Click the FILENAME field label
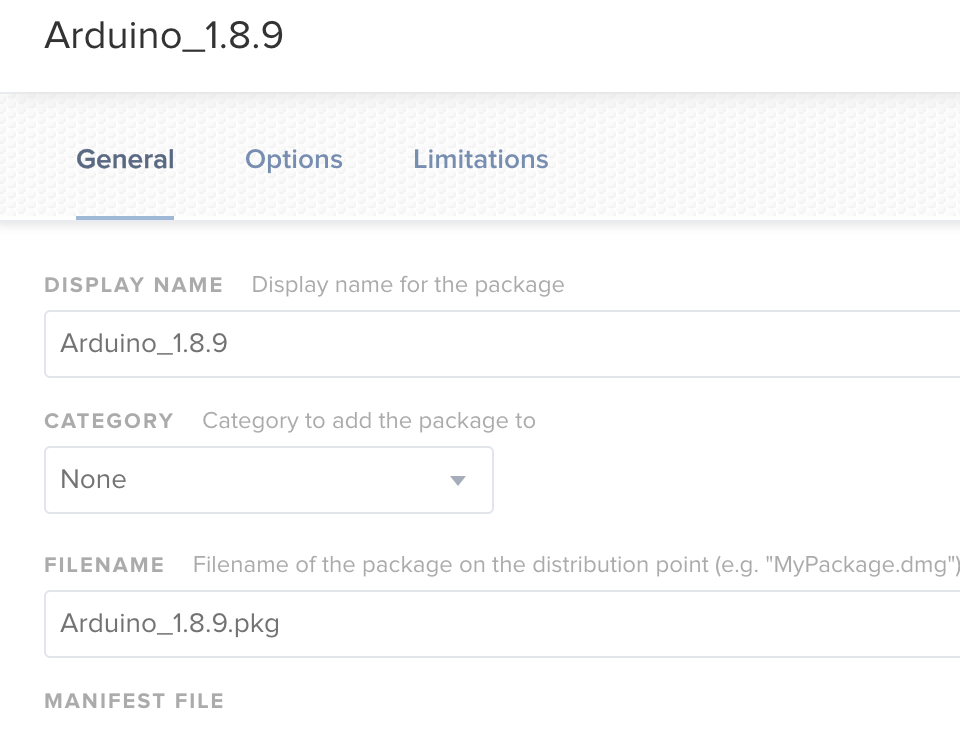This screenshot has width=960, height=746. (x=104, y=565)
